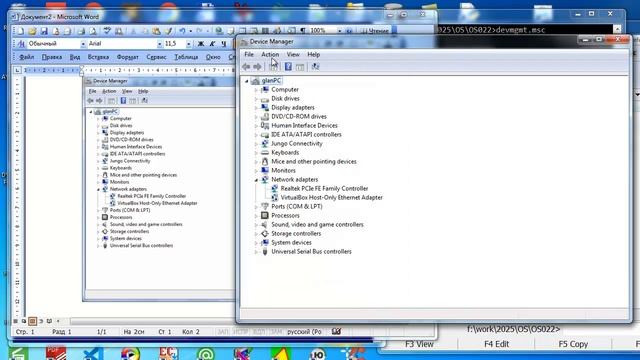640x360 pixels.
Task: Click the Monitors icon in the device tree
Action: pyautogui.click(x=265, y=171)
